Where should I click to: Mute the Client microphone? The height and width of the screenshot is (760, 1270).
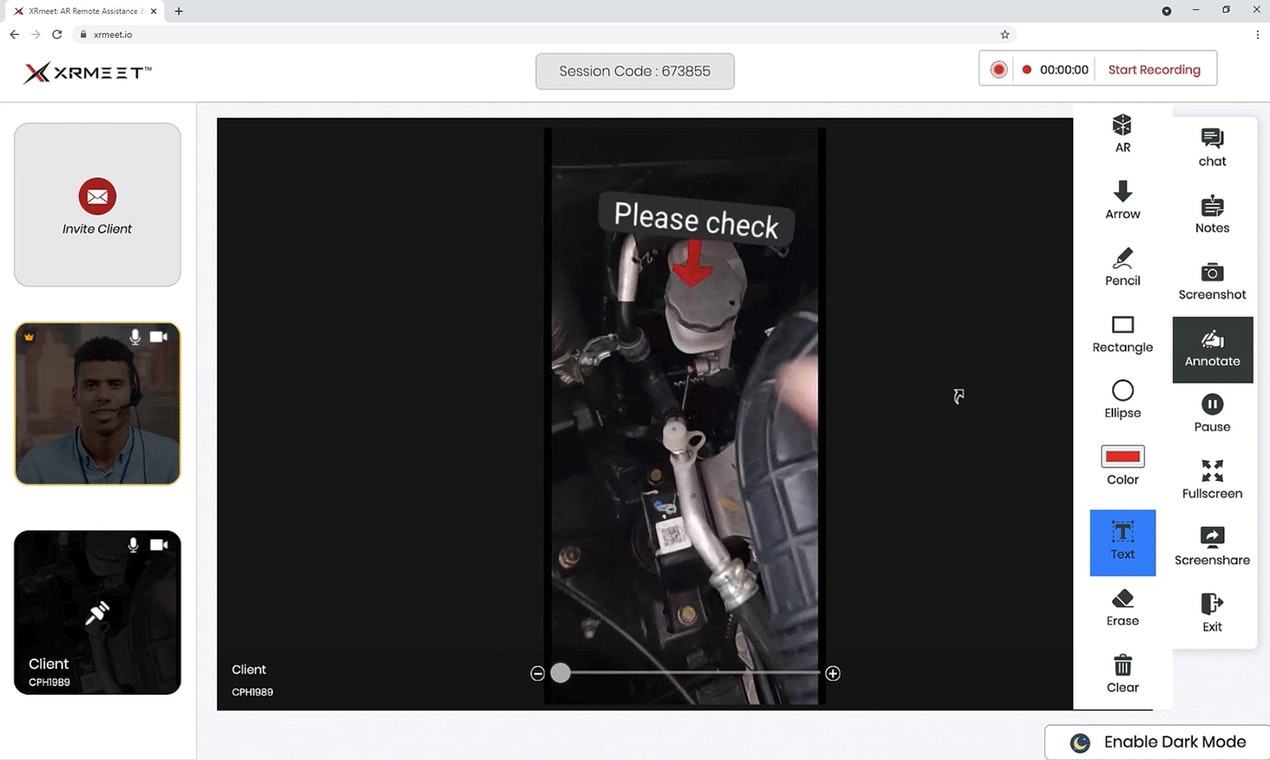(133, 545)
